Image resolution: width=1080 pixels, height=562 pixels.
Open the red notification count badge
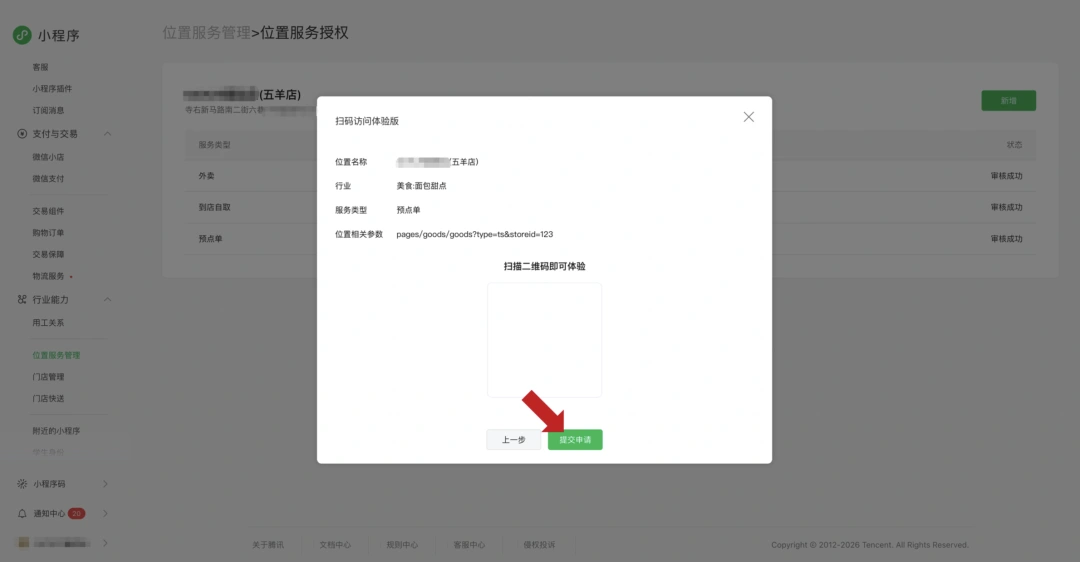76,513
